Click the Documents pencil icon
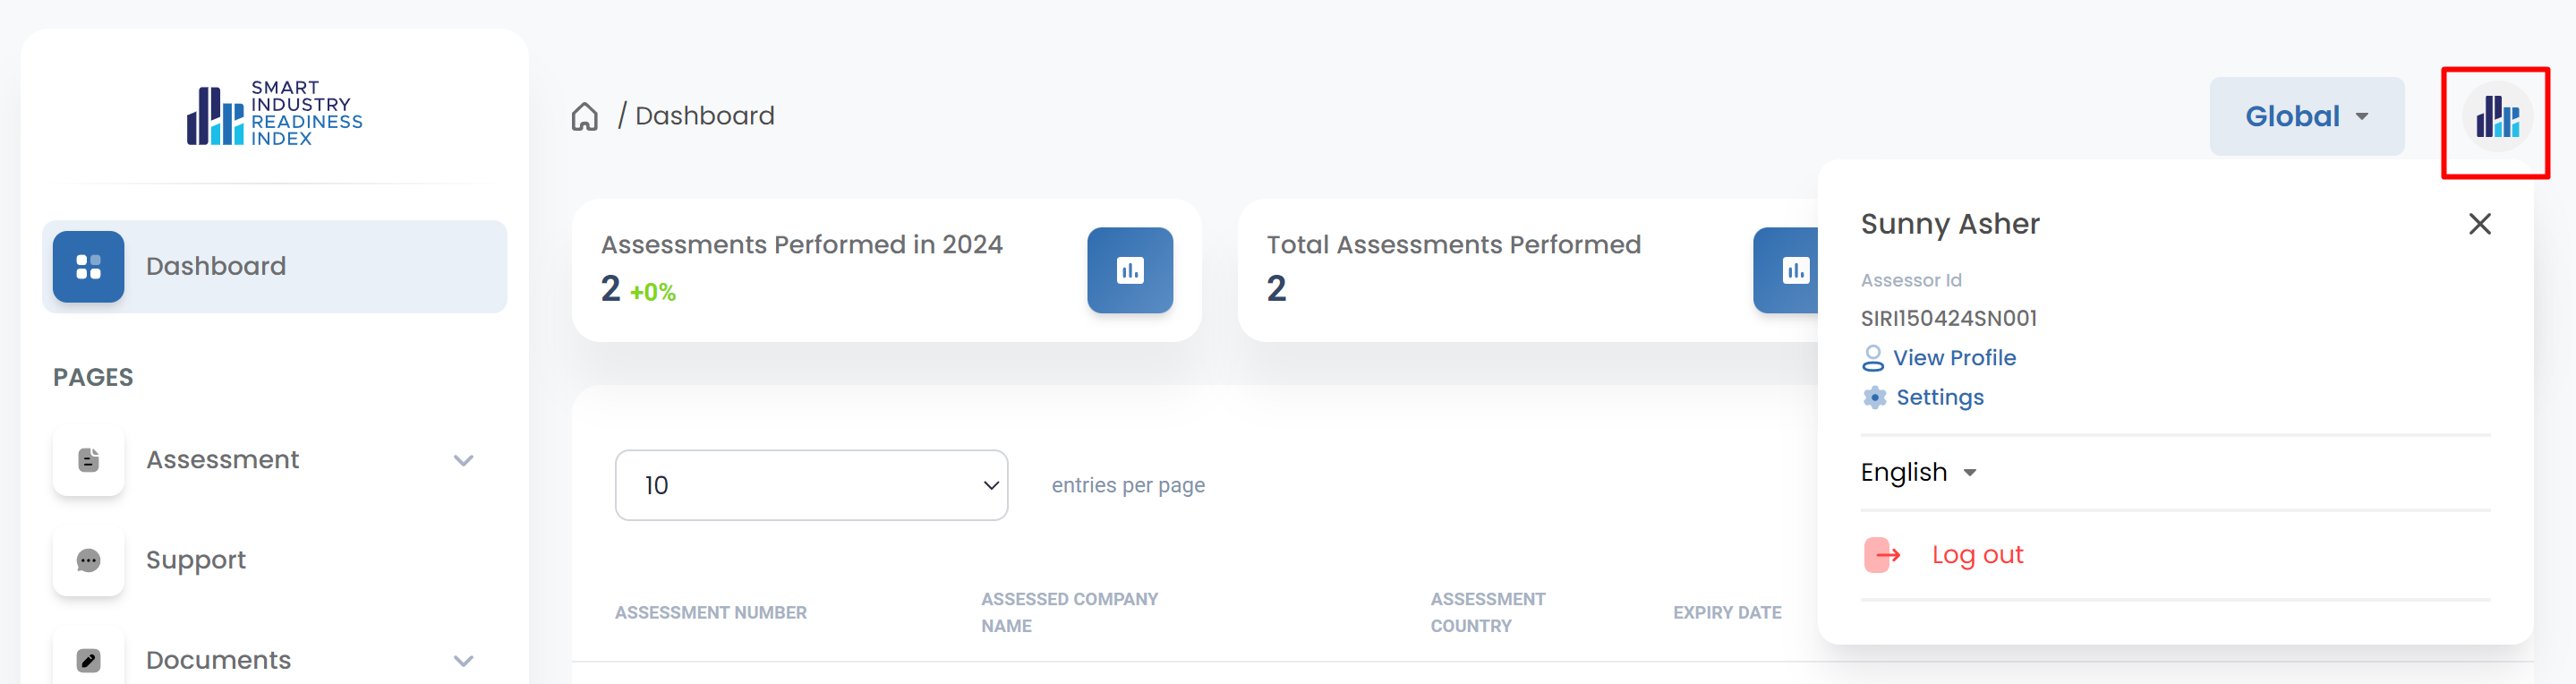Image resolution: width=2576 pixels, height=684 pixels. [x=89, y=660]
